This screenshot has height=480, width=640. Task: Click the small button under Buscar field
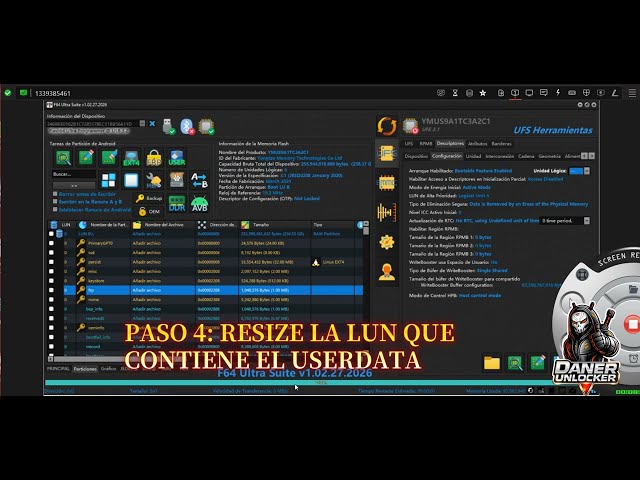[x=74, y=186]
